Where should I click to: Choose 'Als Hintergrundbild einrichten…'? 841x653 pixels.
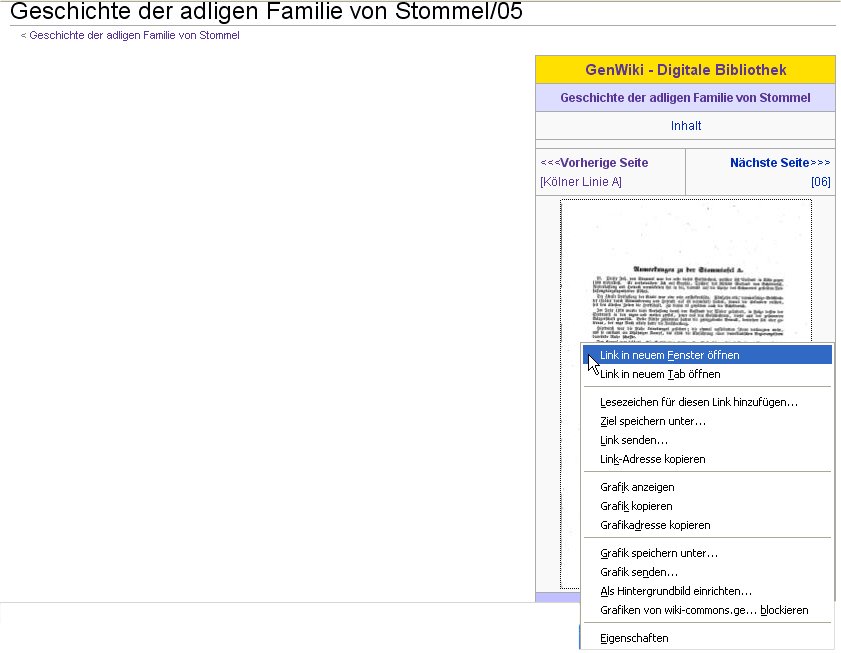676,591
